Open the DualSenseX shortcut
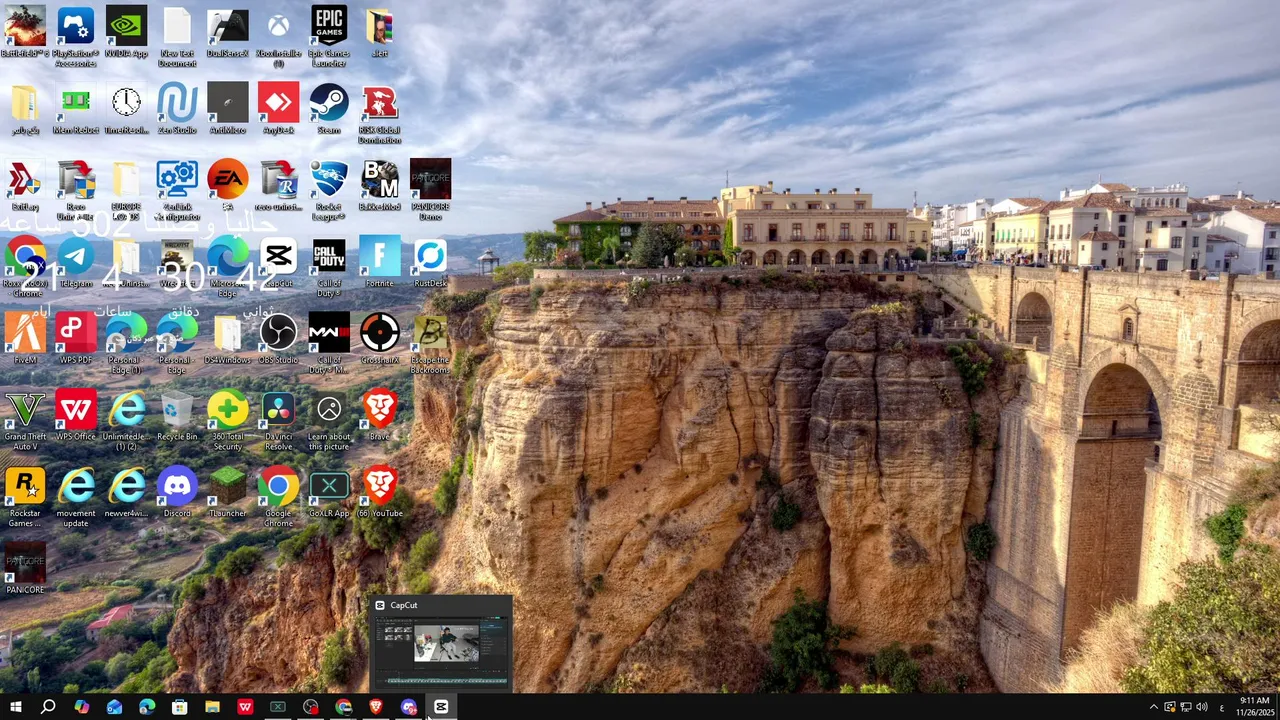 tap(228, 34)
